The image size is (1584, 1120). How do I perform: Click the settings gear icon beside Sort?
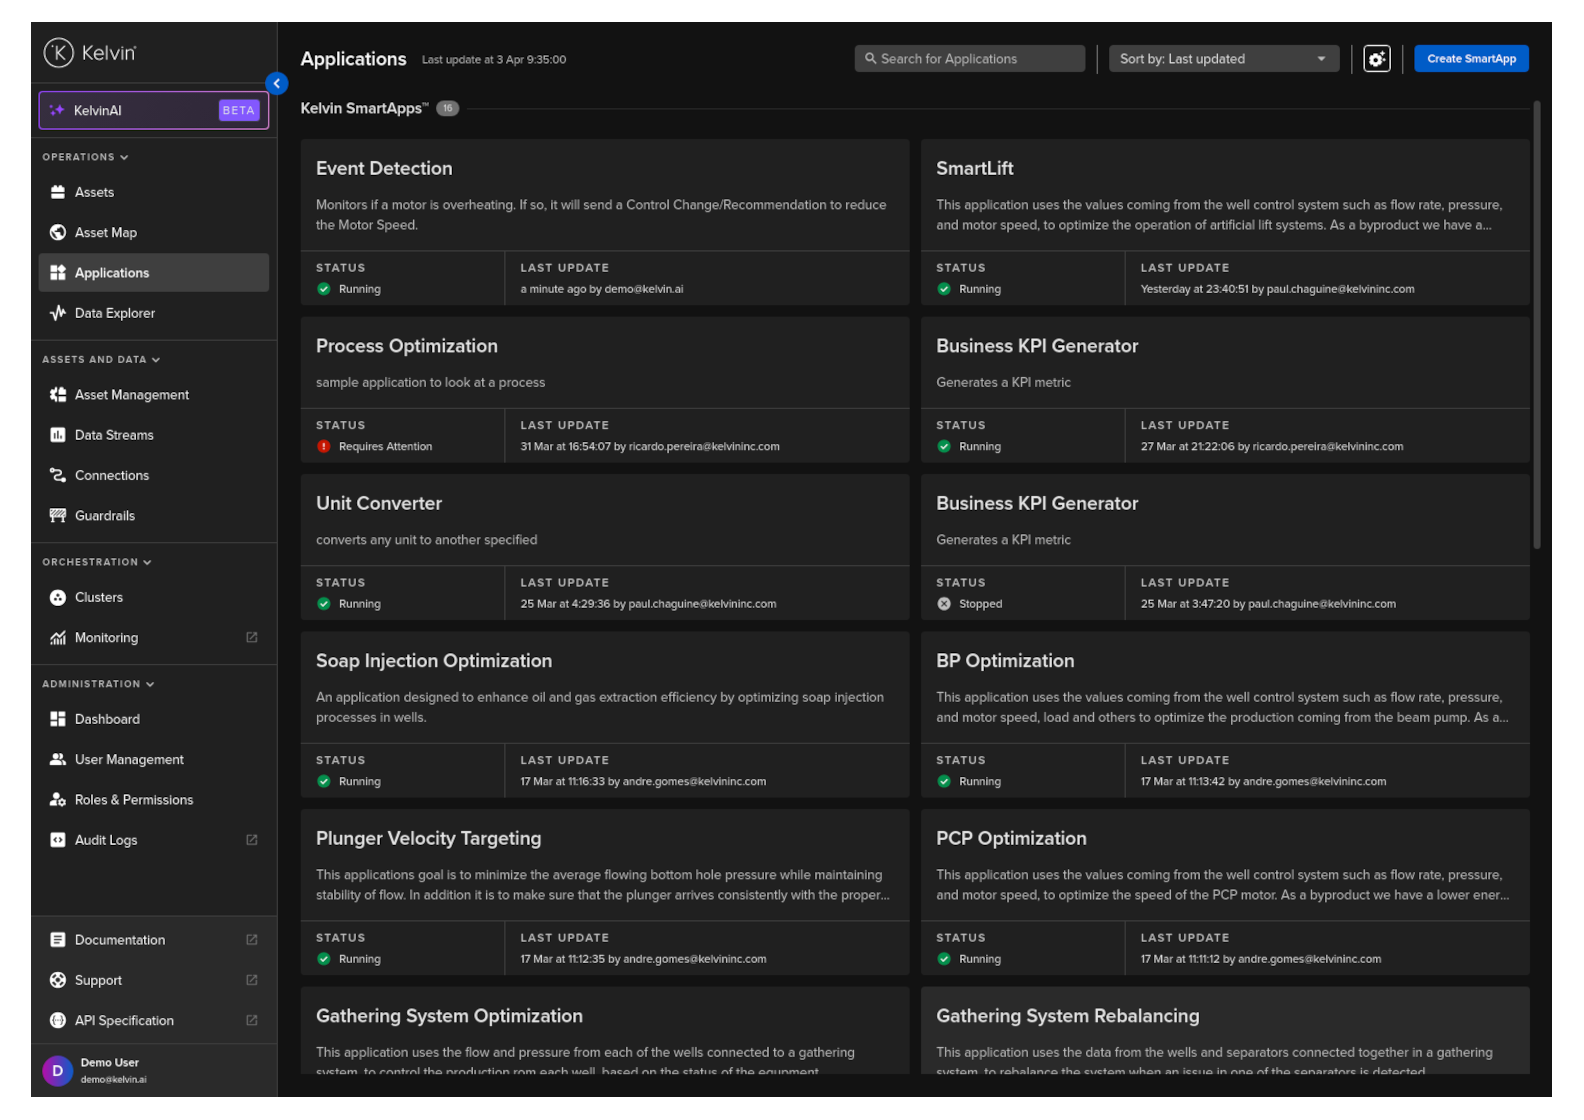click(x=1376, y=59)
